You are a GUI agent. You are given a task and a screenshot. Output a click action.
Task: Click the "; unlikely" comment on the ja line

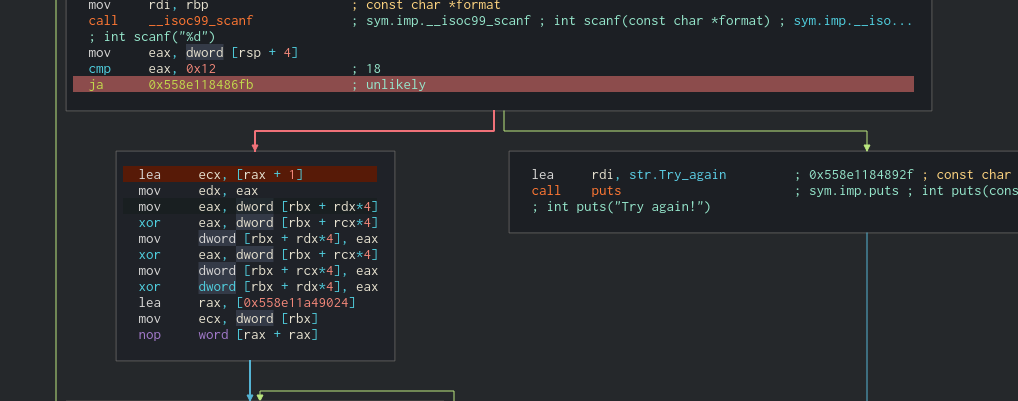pyautogui.click(x=389, y=84)
